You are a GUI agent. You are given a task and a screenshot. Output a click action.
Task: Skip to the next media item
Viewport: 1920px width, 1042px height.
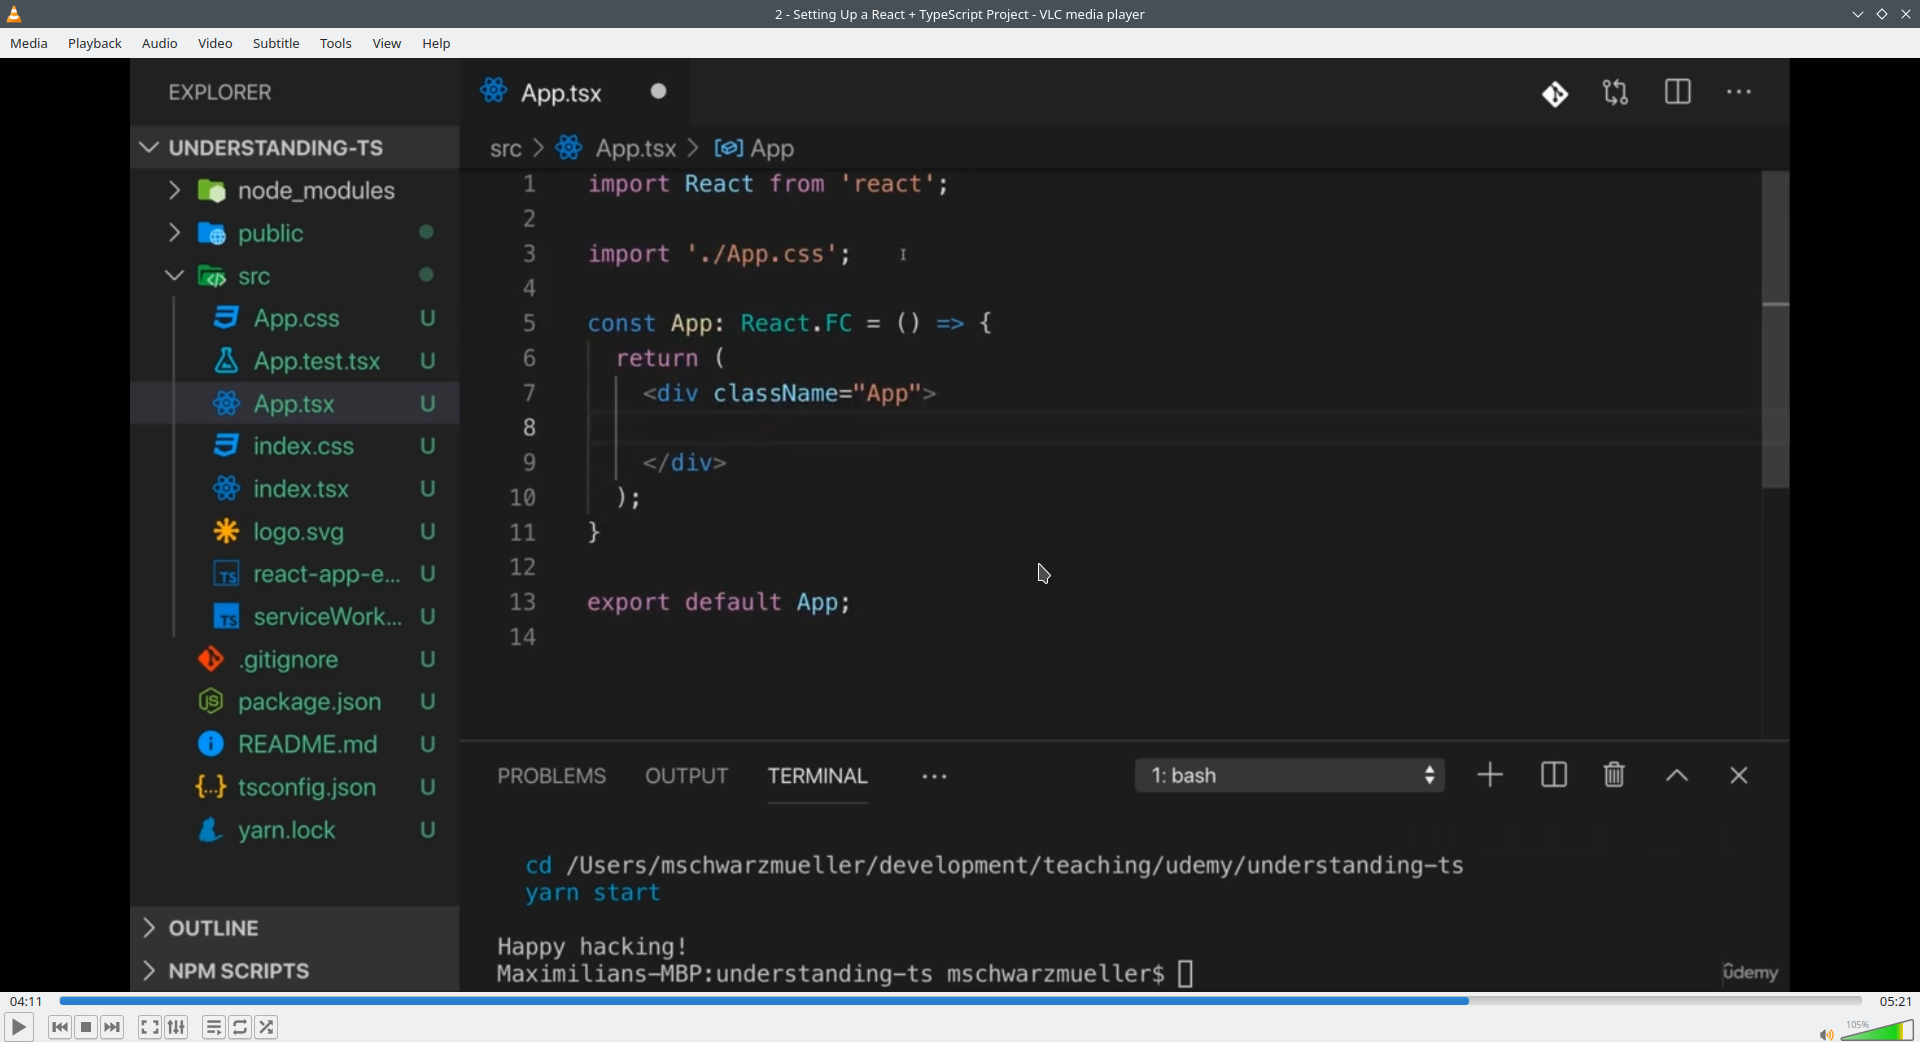pyautogui.click(x=112, y=1027)
